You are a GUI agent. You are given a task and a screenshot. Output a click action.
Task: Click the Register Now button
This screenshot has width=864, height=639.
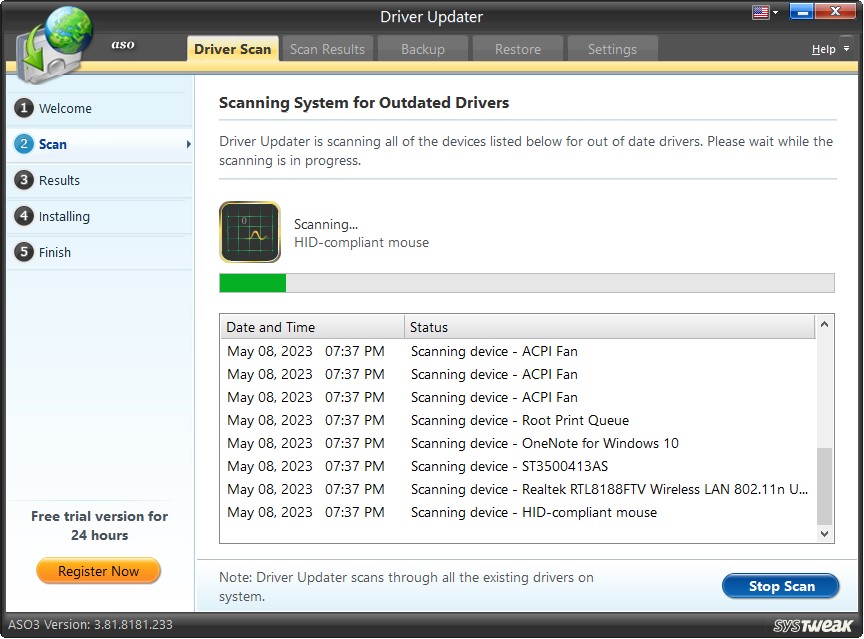pyautogui.click(x=98, y=571)
